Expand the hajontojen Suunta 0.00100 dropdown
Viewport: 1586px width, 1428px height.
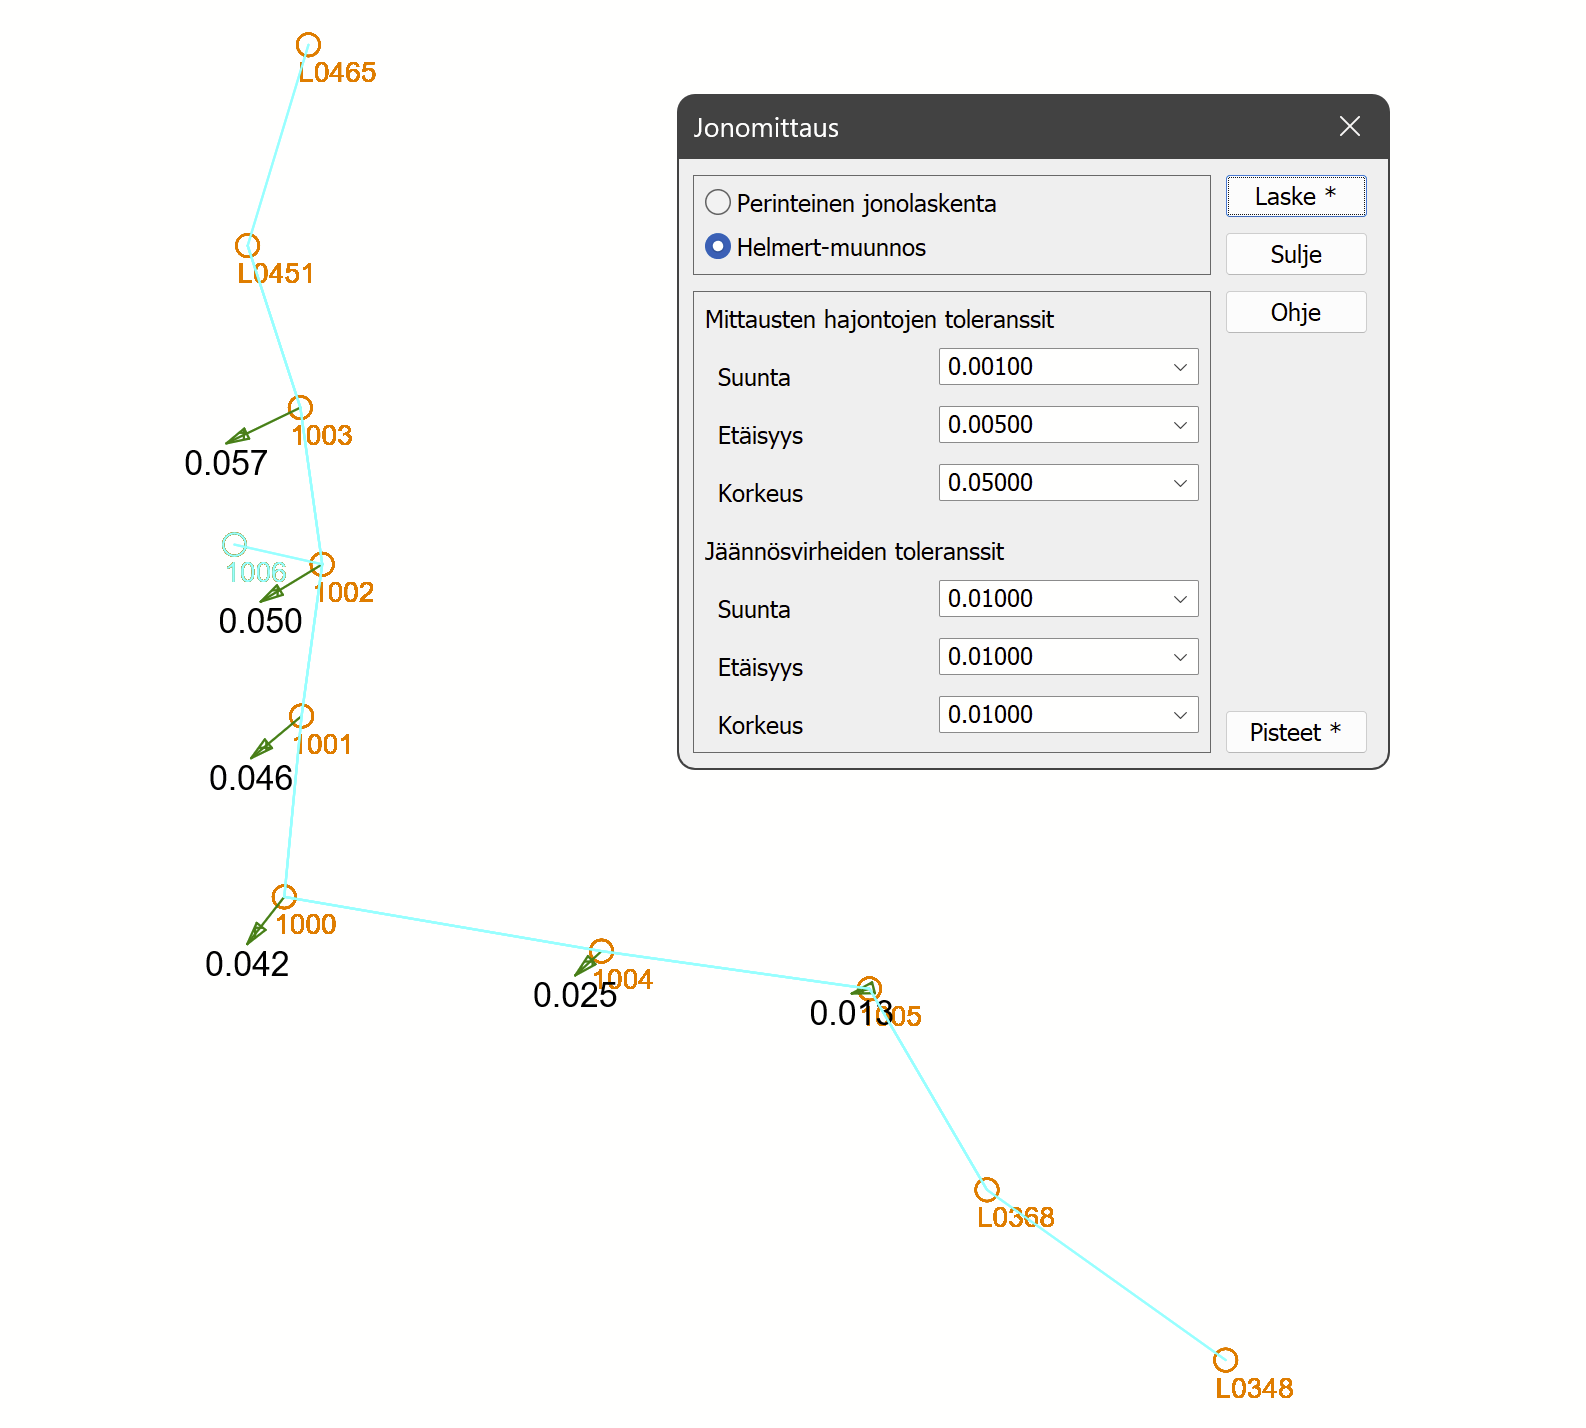[1180, 367]
